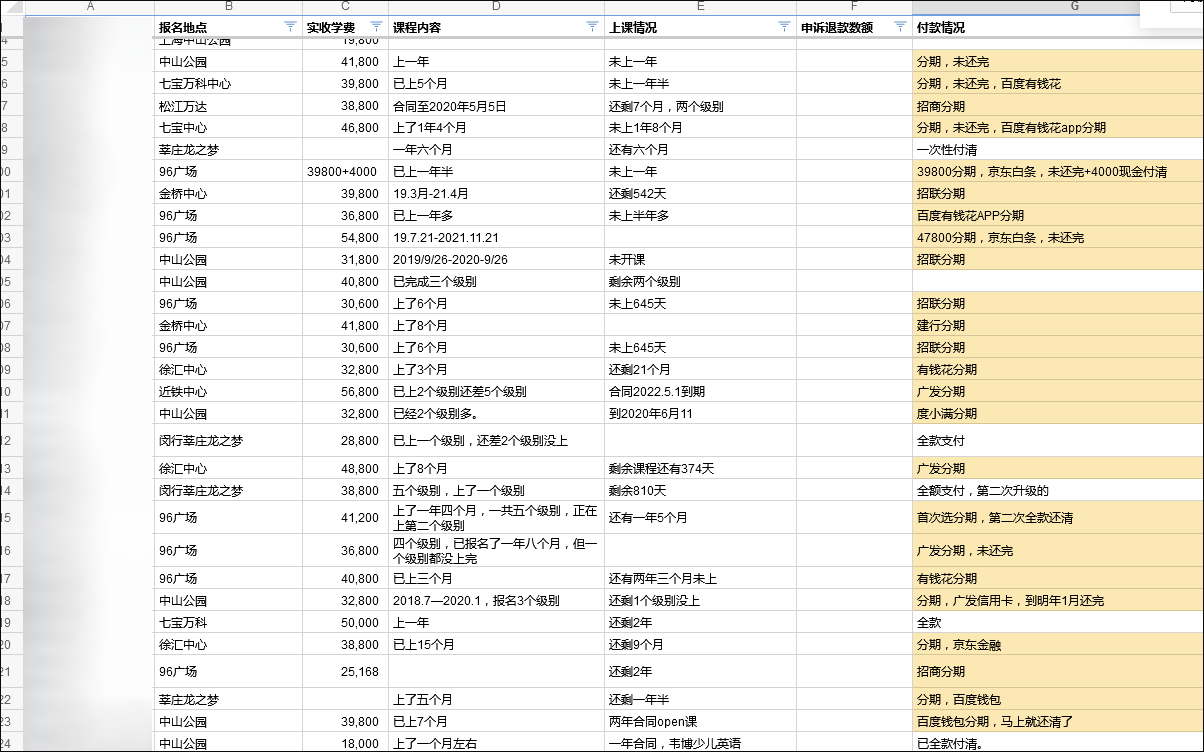Open the filter dropdown on 报名地点 column
1204x752 pixels.
pyautogui.click(x=291, y=27)
